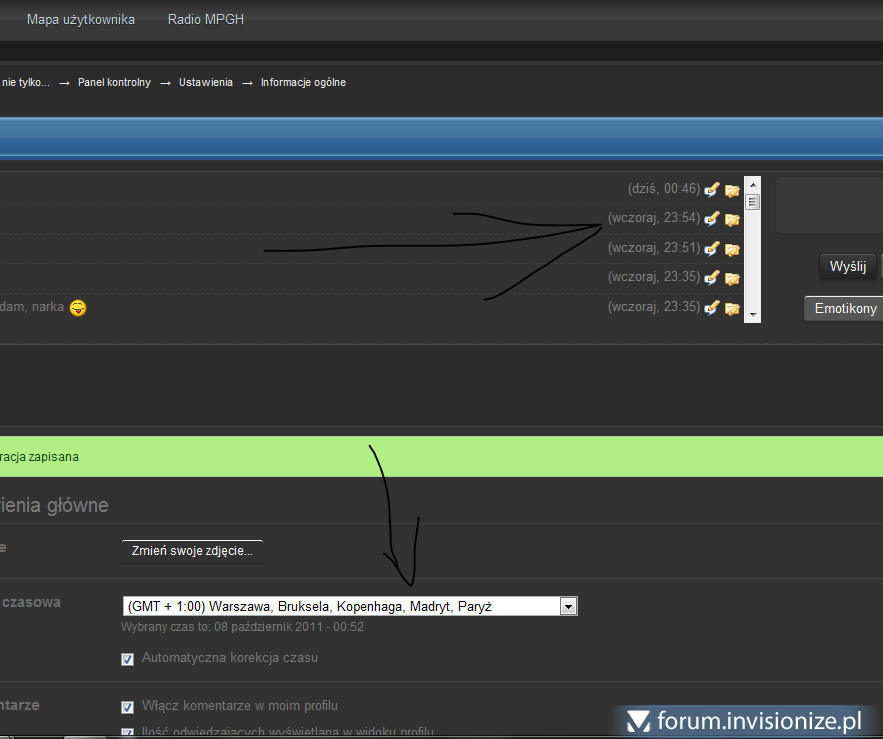883x739 pixels.
Task: Uncheck "Włącz komentarze w moim profilu"
Action: coord(127,707)
